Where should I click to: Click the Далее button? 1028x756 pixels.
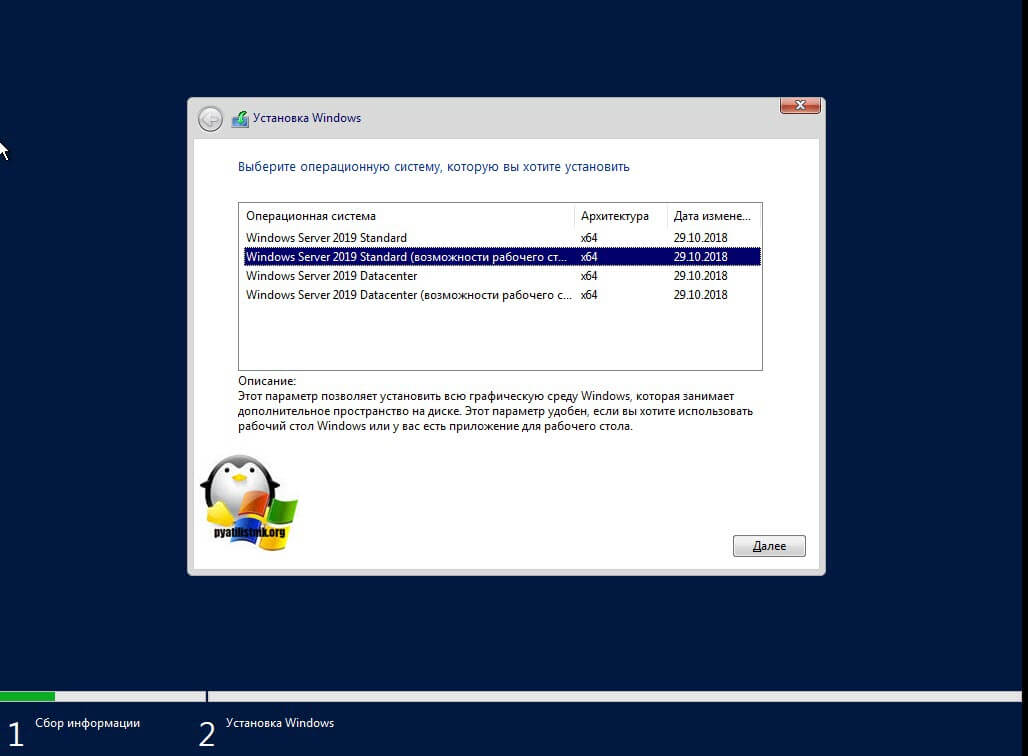(x=769, y=546)
